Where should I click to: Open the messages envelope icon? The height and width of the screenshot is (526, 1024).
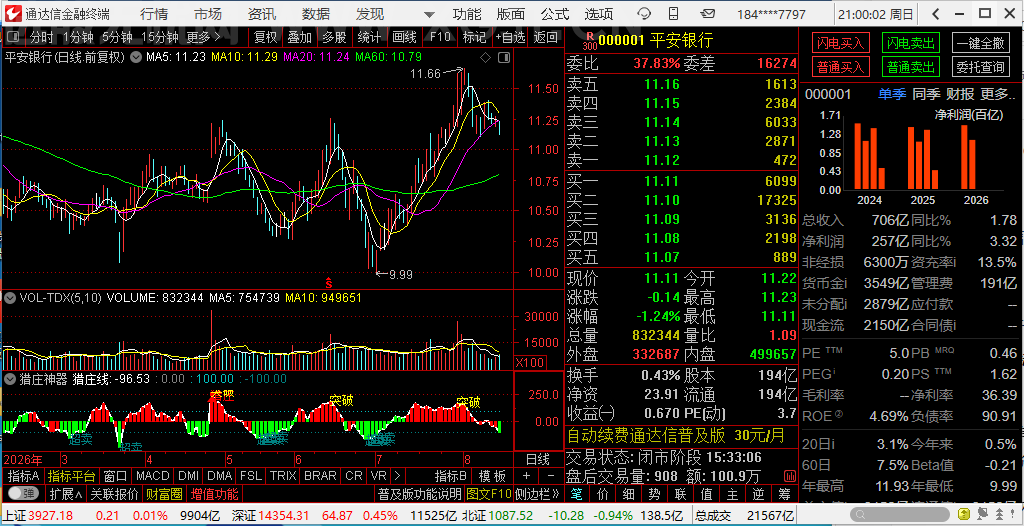pyautogui.click(x=707, y=14)
